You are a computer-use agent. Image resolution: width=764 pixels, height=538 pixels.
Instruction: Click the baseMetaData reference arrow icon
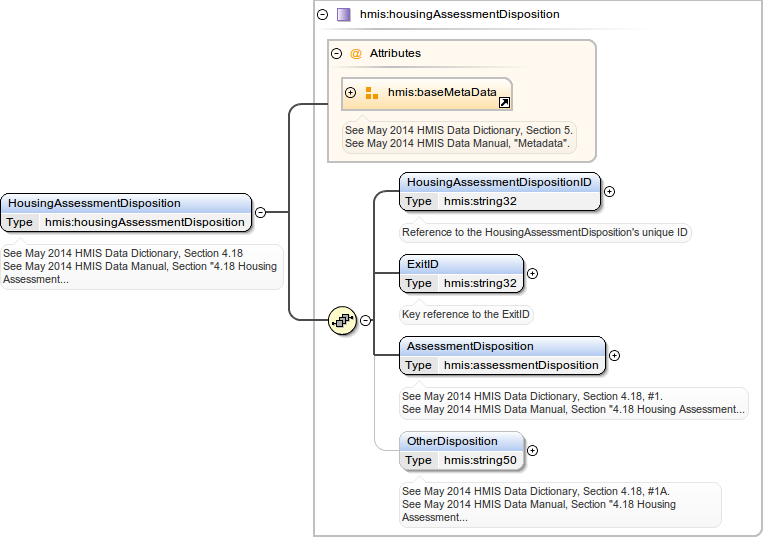tap(504, 102)
